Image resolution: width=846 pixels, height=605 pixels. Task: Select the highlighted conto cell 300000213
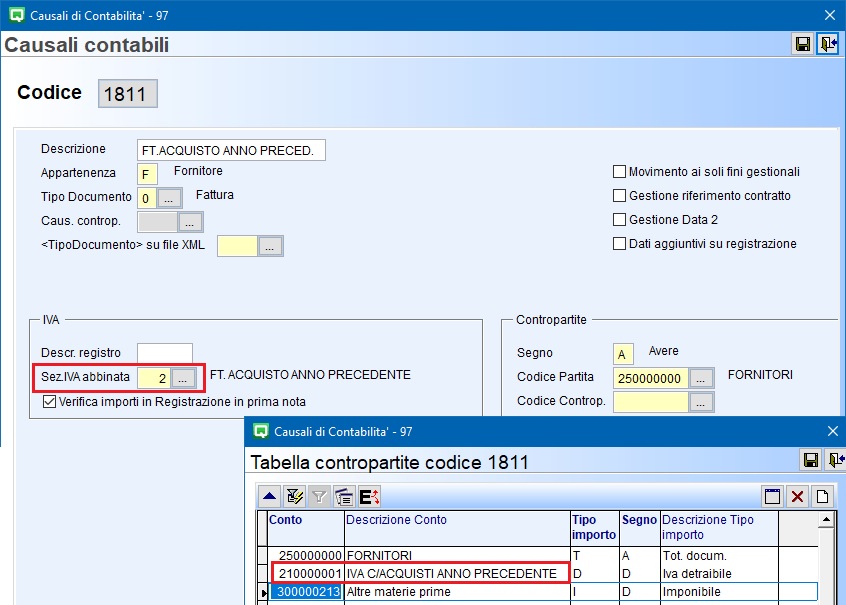coord(308,592)
